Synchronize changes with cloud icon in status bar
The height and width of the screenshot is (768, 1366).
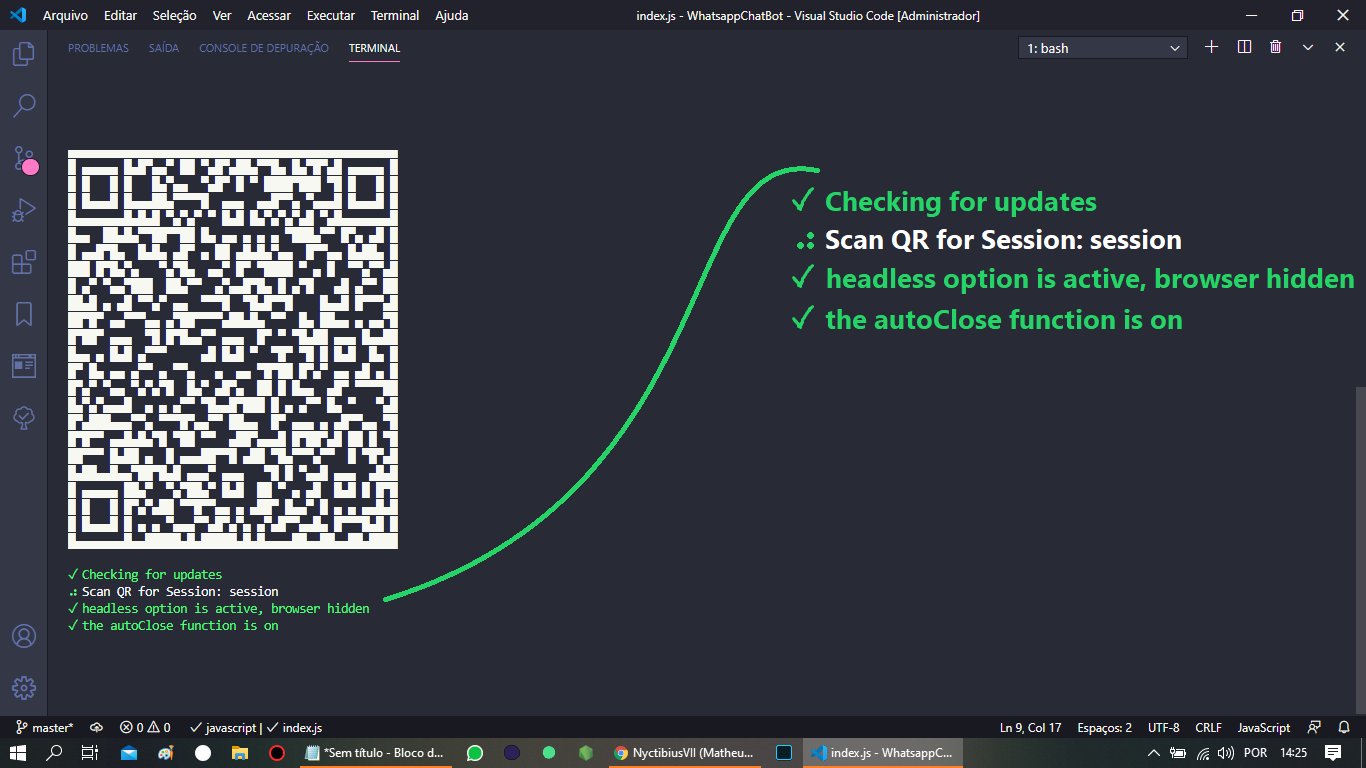[x=97, y=728]
